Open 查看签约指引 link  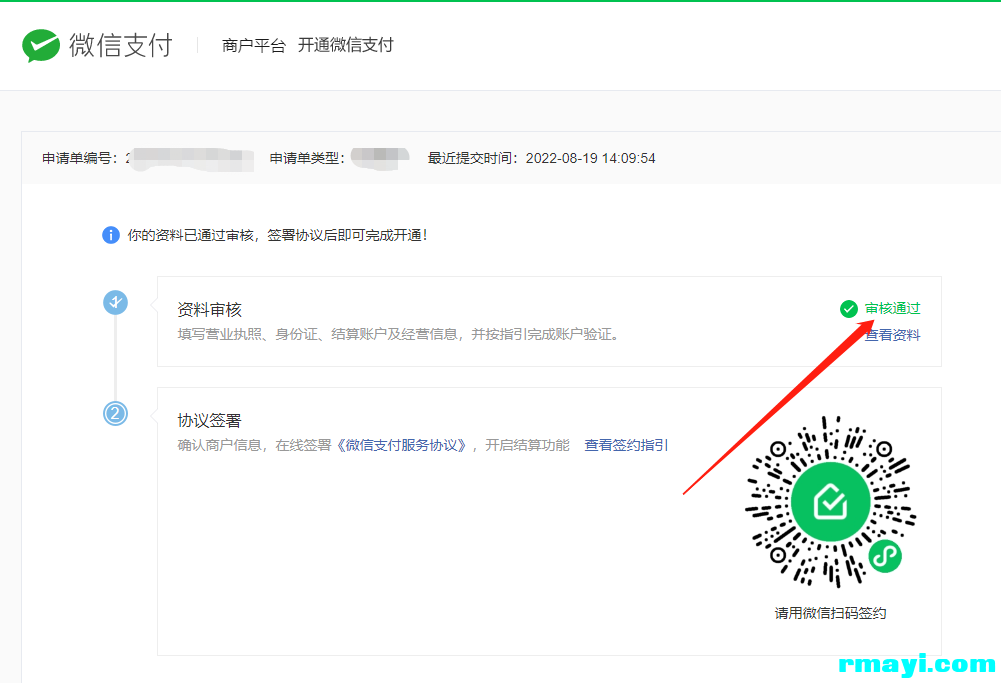click(626, 445)
